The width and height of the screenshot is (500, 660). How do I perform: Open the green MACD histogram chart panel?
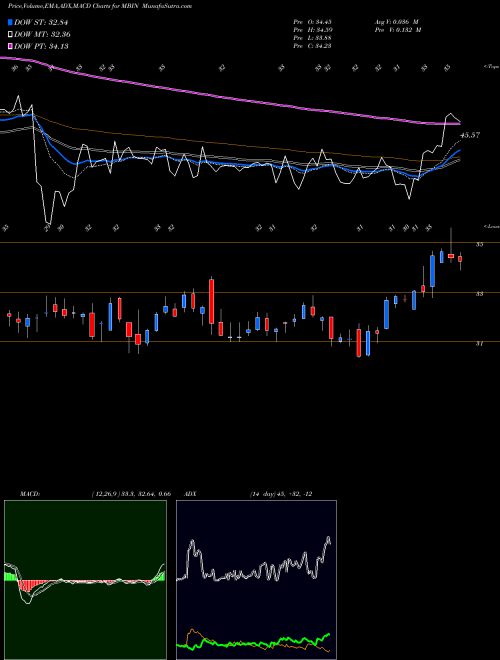[85, 580]
